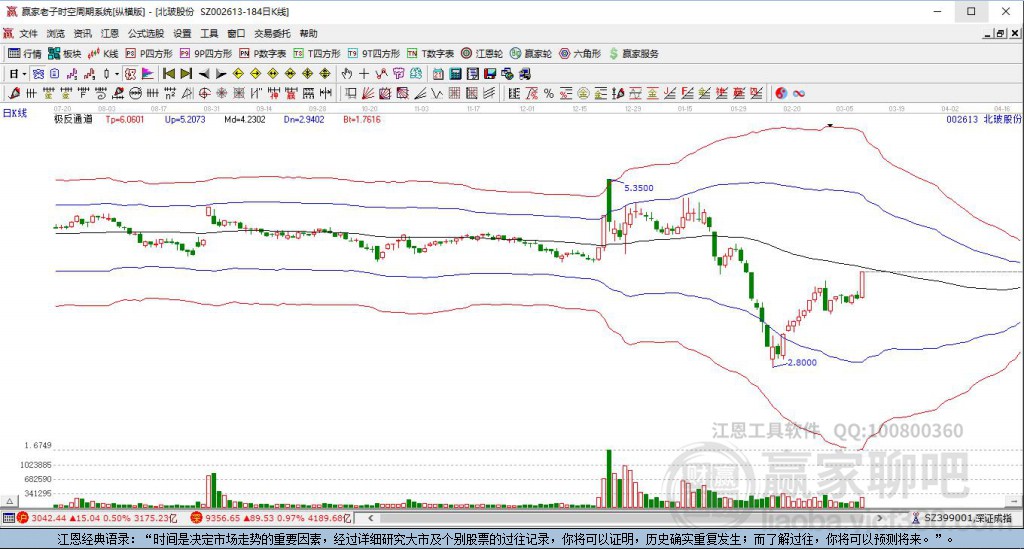This screenshot has width=1024, height=549.
Task: Click the Tp=6.0601 value
Action: (125, 119)
